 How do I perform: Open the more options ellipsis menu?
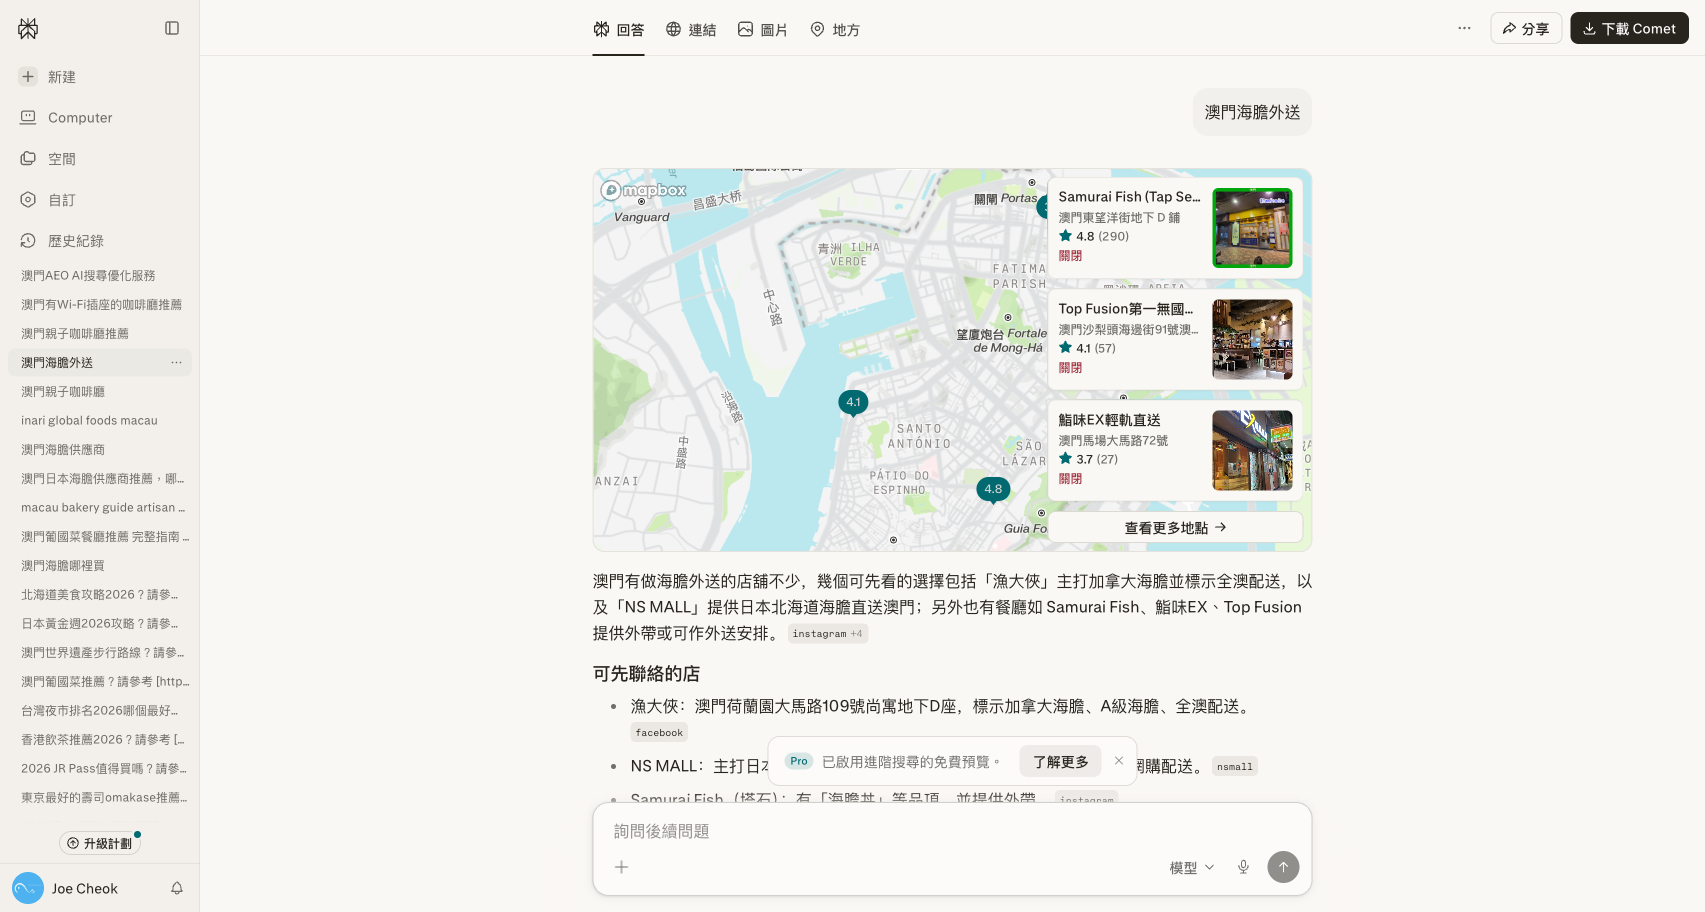[x=1464, y=28]
